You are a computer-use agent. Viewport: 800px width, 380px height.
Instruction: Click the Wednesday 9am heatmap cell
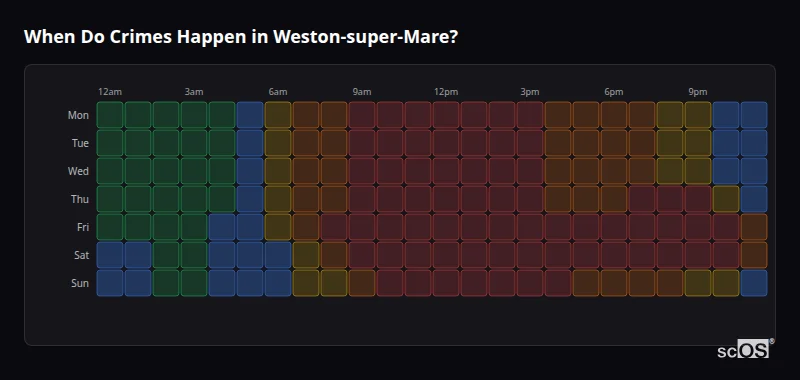point(362,171)
